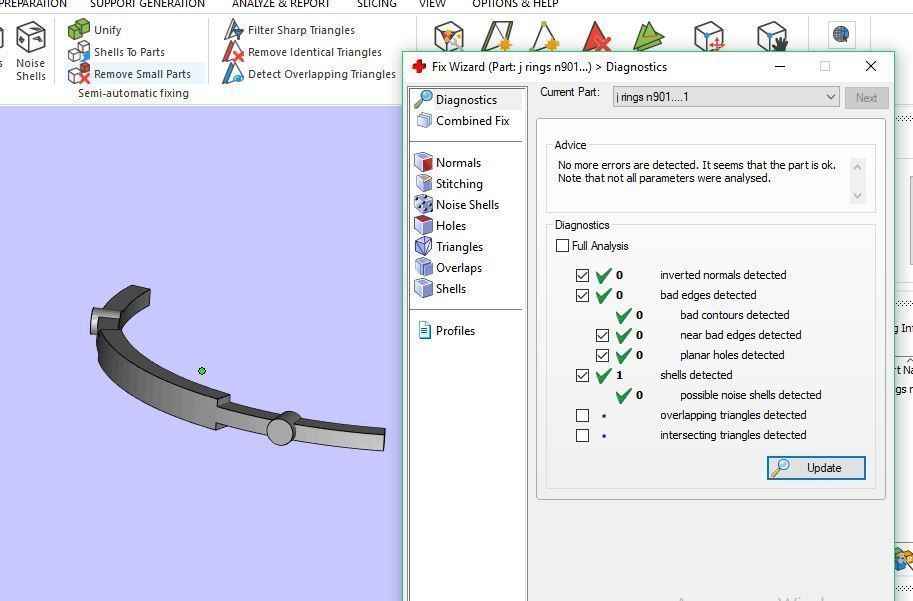
Task: Enable the Full Analysis checkbox
Action: pyautogui.click(x=562, y=246)
